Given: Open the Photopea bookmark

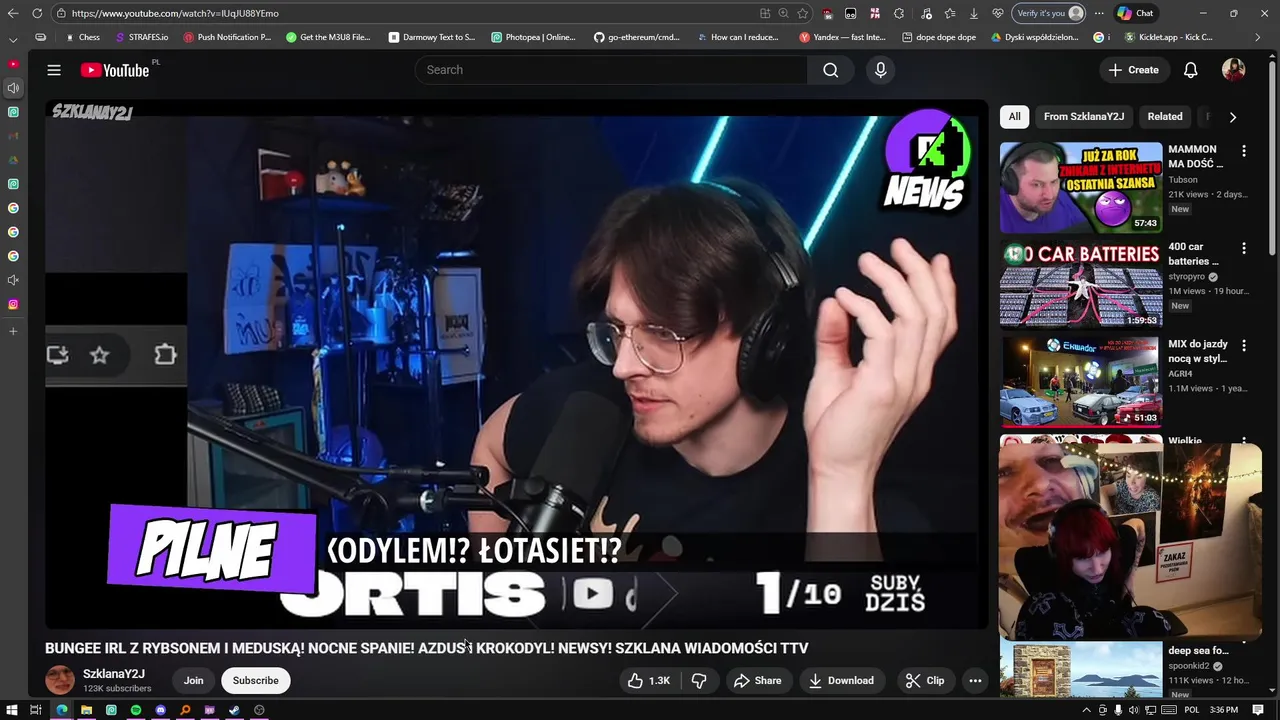Looking at the screenshot, I should point(533,37).
